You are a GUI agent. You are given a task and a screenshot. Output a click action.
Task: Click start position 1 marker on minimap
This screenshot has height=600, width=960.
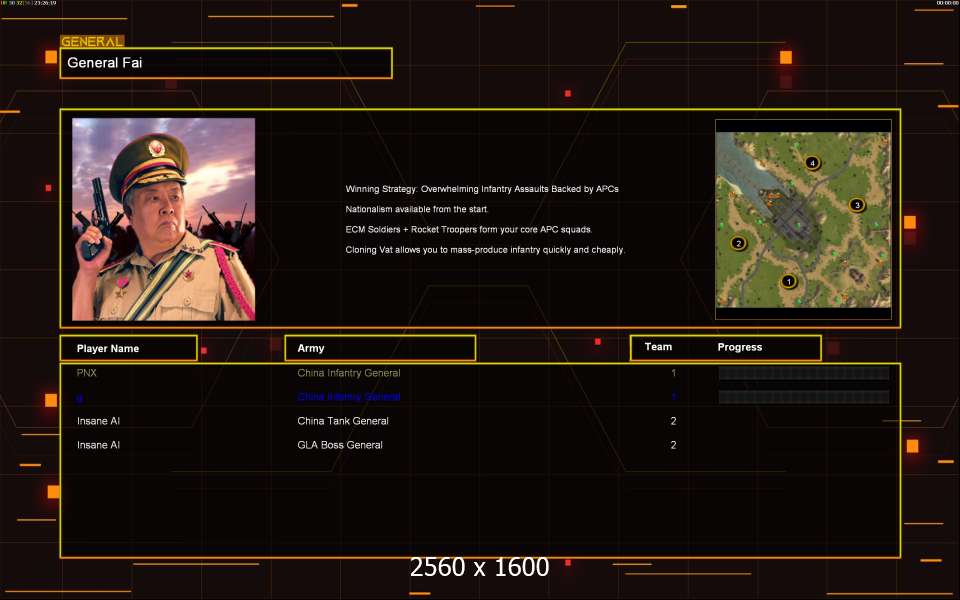pyautogui.click(x=788, y=282)
